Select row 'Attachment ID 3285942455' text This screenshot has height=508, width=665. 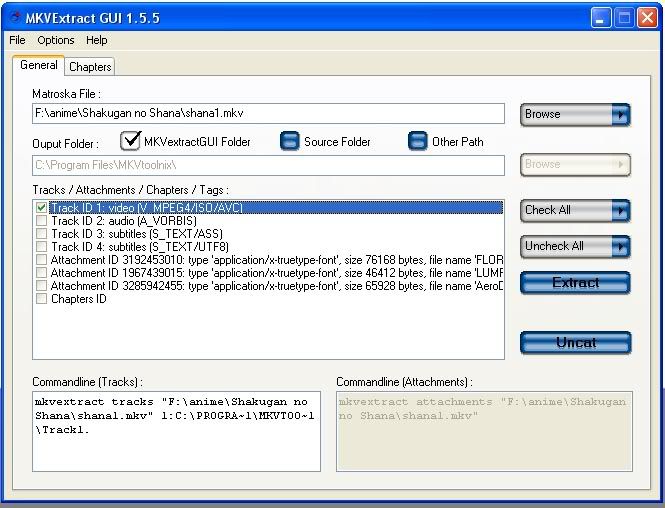[x=277, y=286]
